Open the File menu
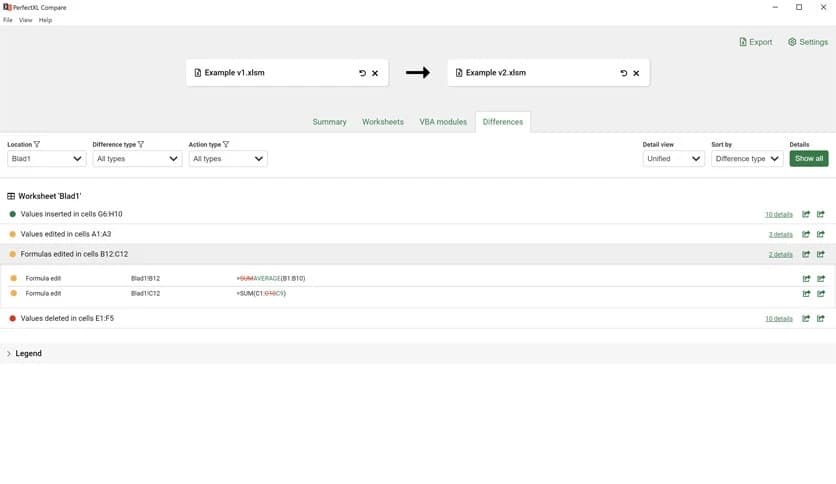The height and width of the screenshot is (484, 836). tap(7, 20)
